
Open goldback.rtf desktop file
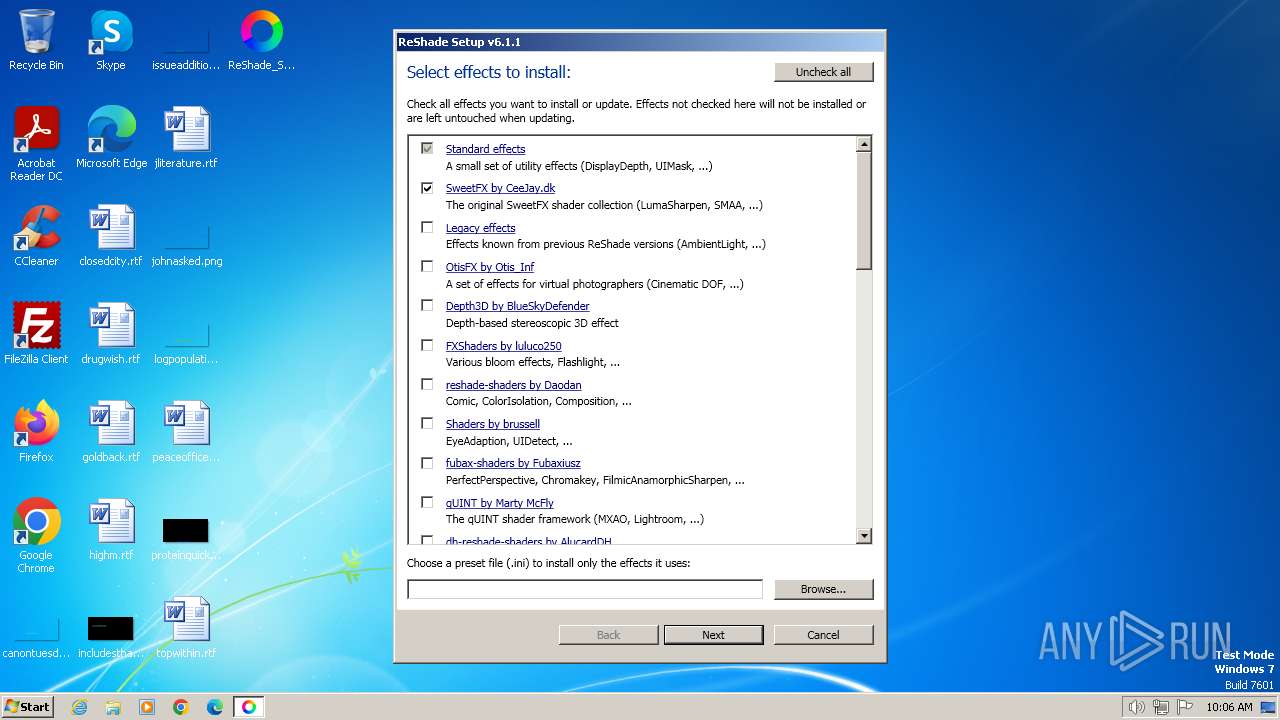(111, 432)
